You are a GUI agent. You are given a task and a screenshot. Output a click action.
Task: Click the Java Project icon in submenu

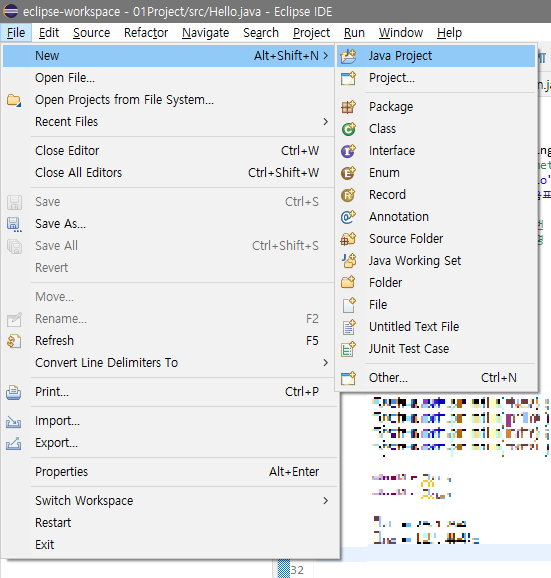[348, 56]
